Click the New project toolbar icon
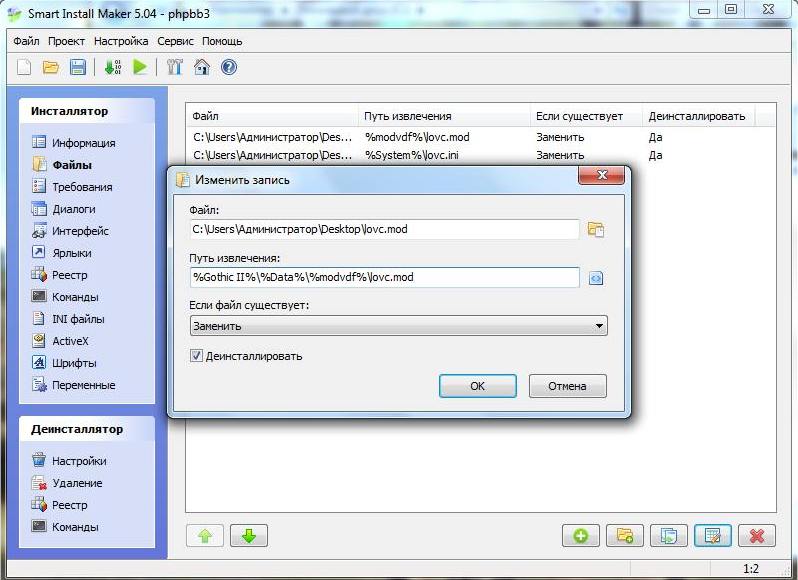Screen dimensions: 798x580 (24, 67)
